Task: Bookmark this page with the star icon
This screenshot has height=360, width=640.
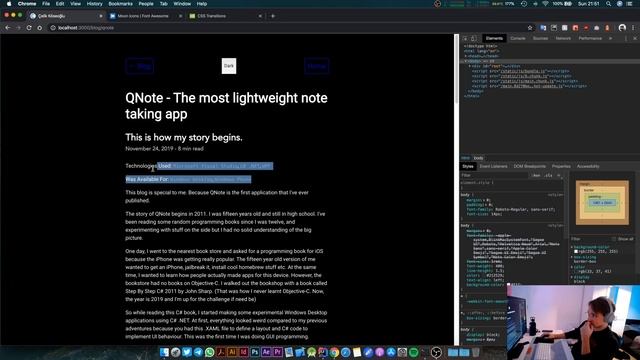Action: click(530, 28)
